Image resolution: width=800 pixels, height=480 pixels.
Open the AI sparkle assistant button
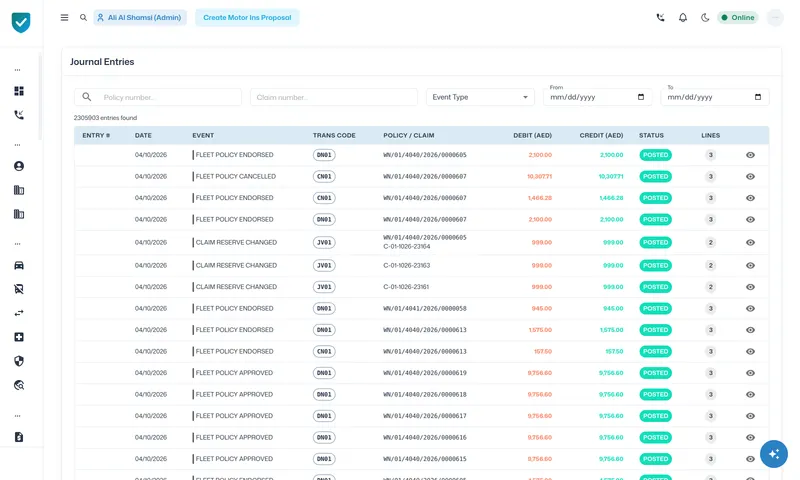[x=773, y=454]
